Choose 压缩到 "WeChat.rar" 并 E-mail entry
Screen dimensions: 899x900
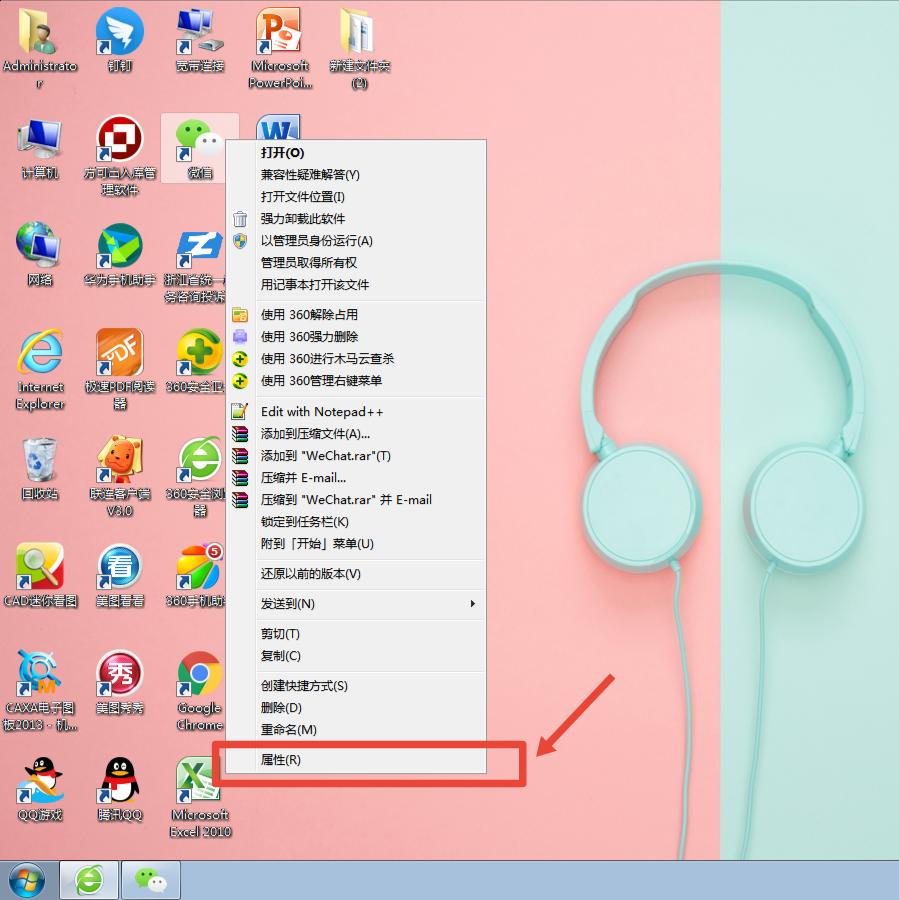(356, 500)
